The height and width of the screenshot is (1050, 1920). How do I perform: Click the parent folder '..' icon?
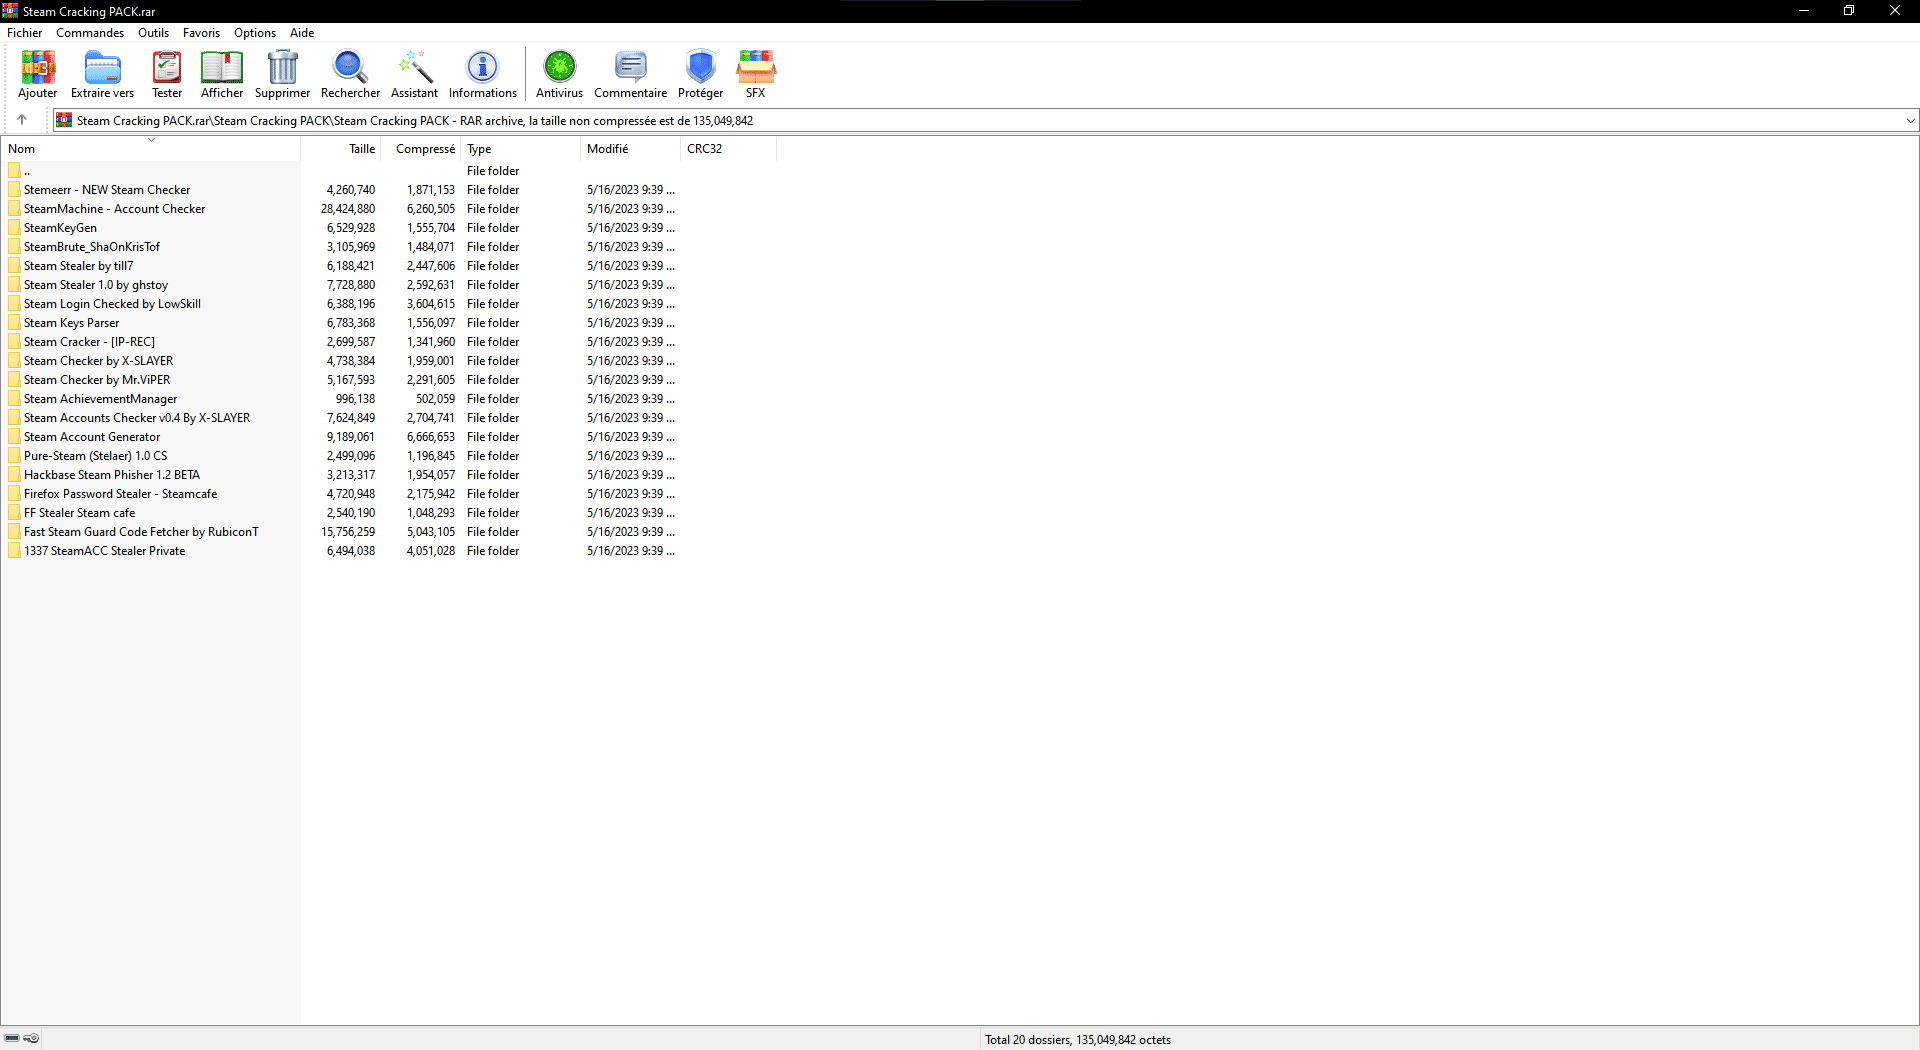pyautogui.click(x=14, y=171)
